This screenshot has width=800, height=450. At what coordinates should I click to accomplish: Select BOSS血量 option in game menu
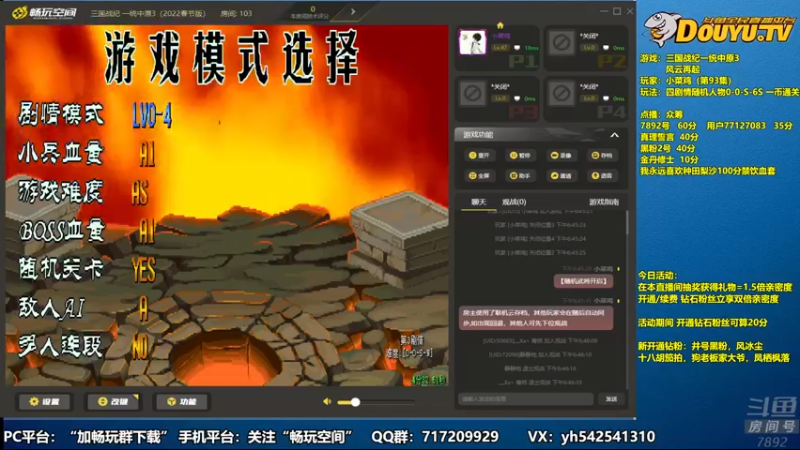(61, 231)
